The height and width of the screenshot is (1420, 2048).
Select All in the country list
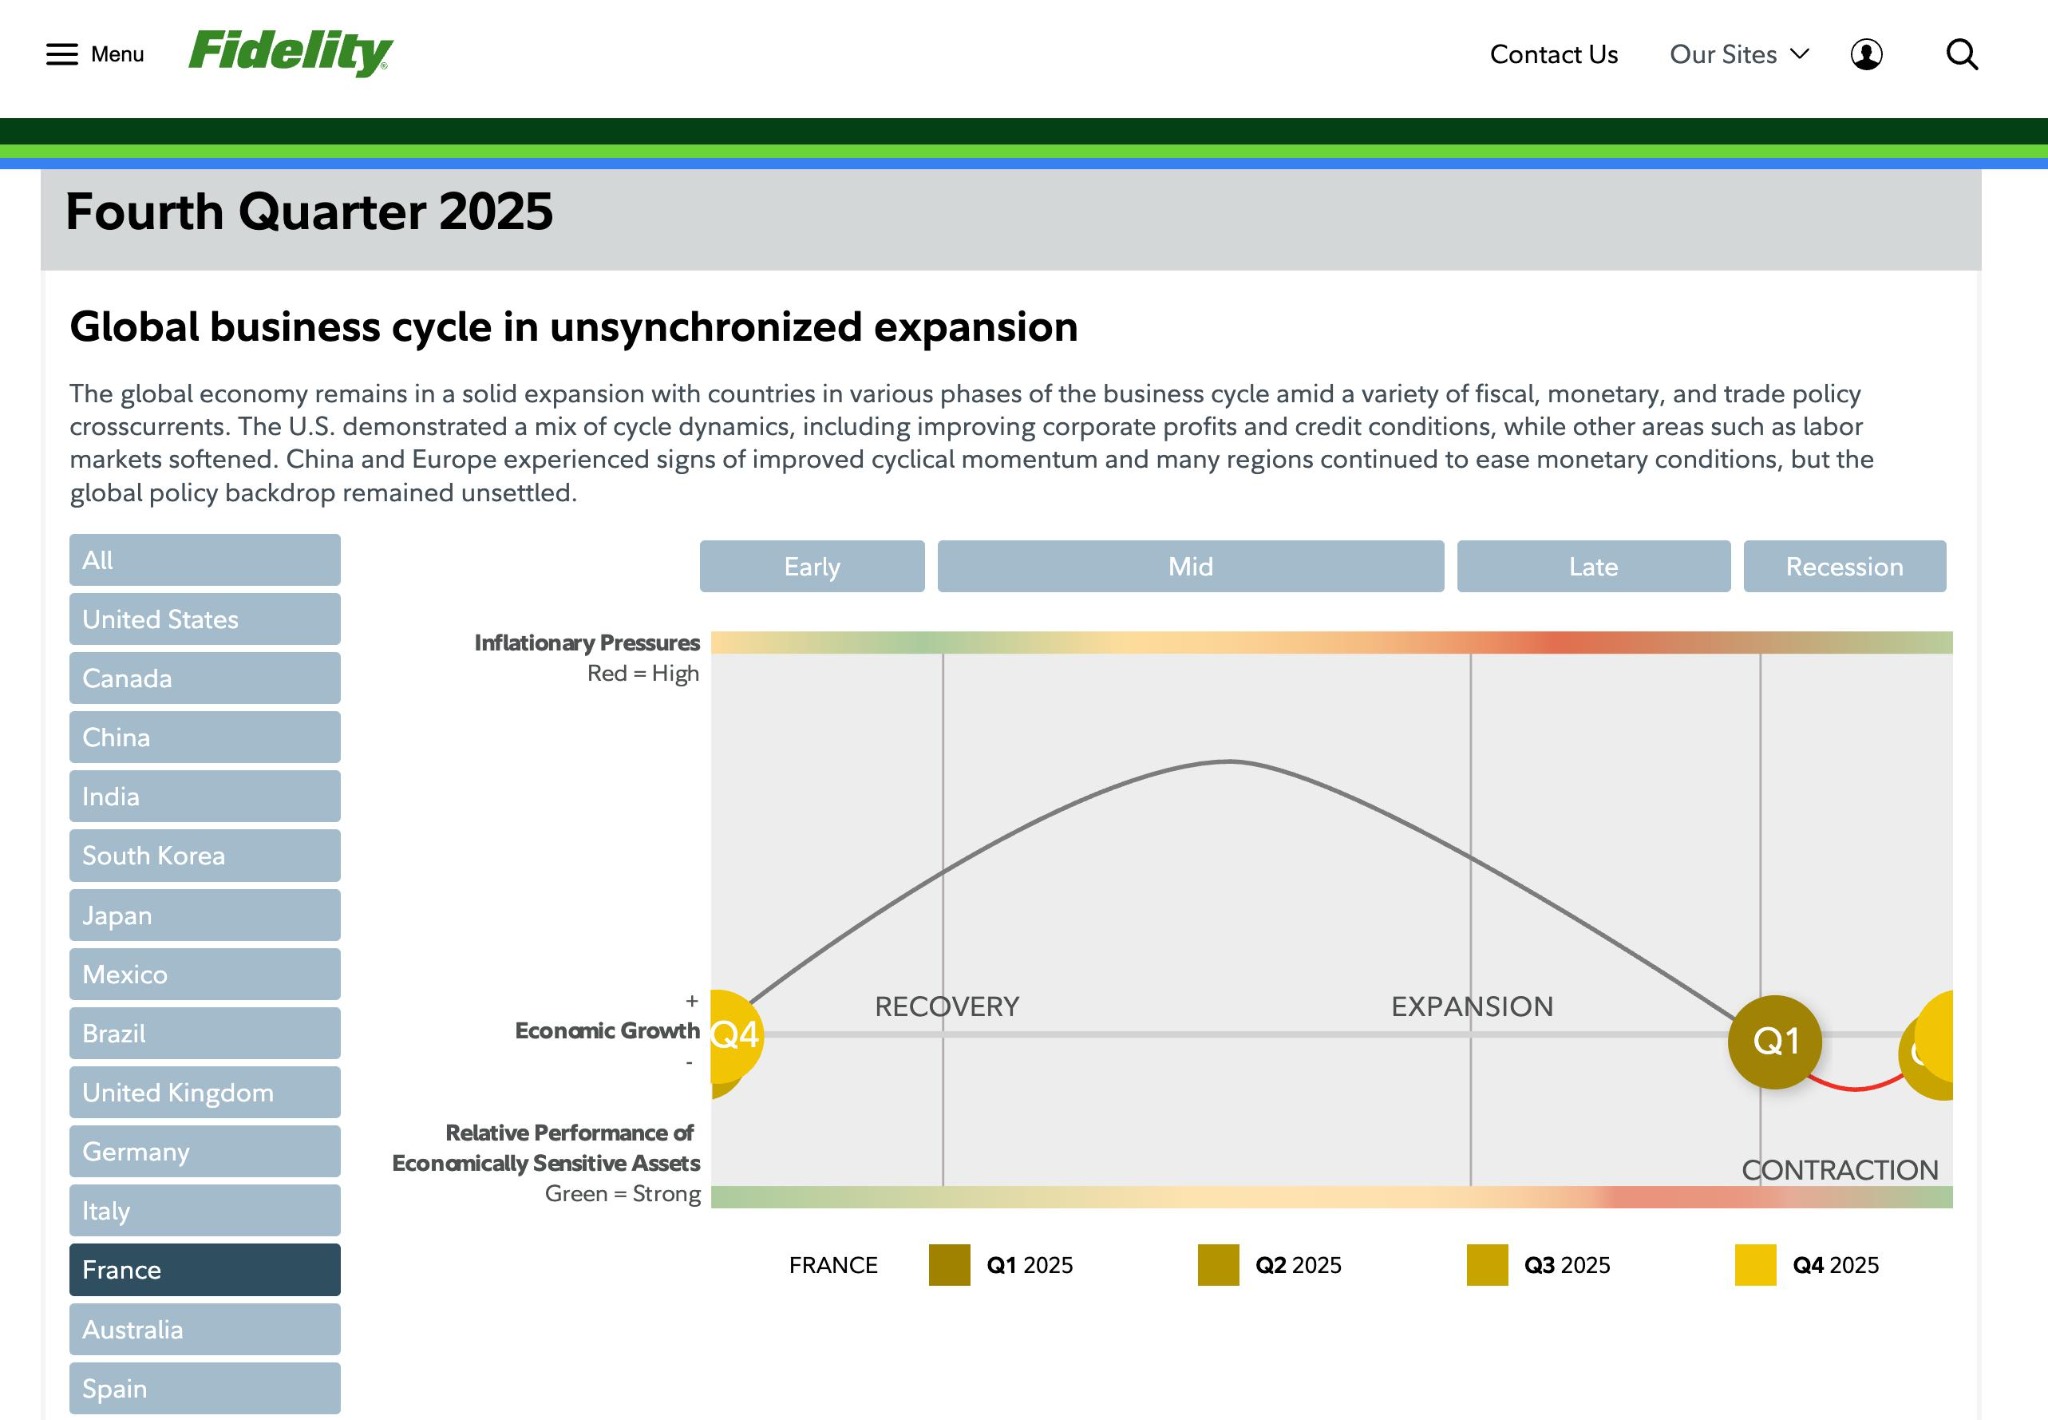pos(204,560)
